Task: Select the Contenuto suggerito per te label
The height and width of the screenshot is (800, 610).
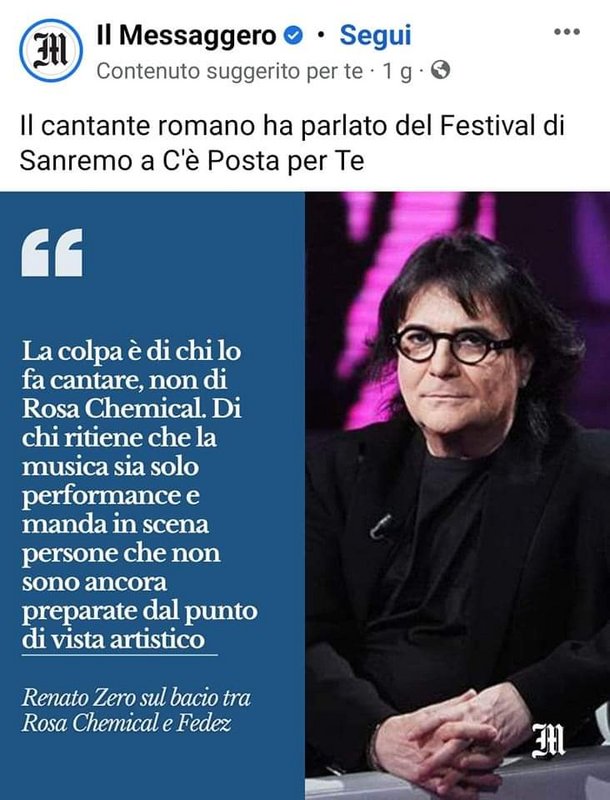Action: coord(230,71)
